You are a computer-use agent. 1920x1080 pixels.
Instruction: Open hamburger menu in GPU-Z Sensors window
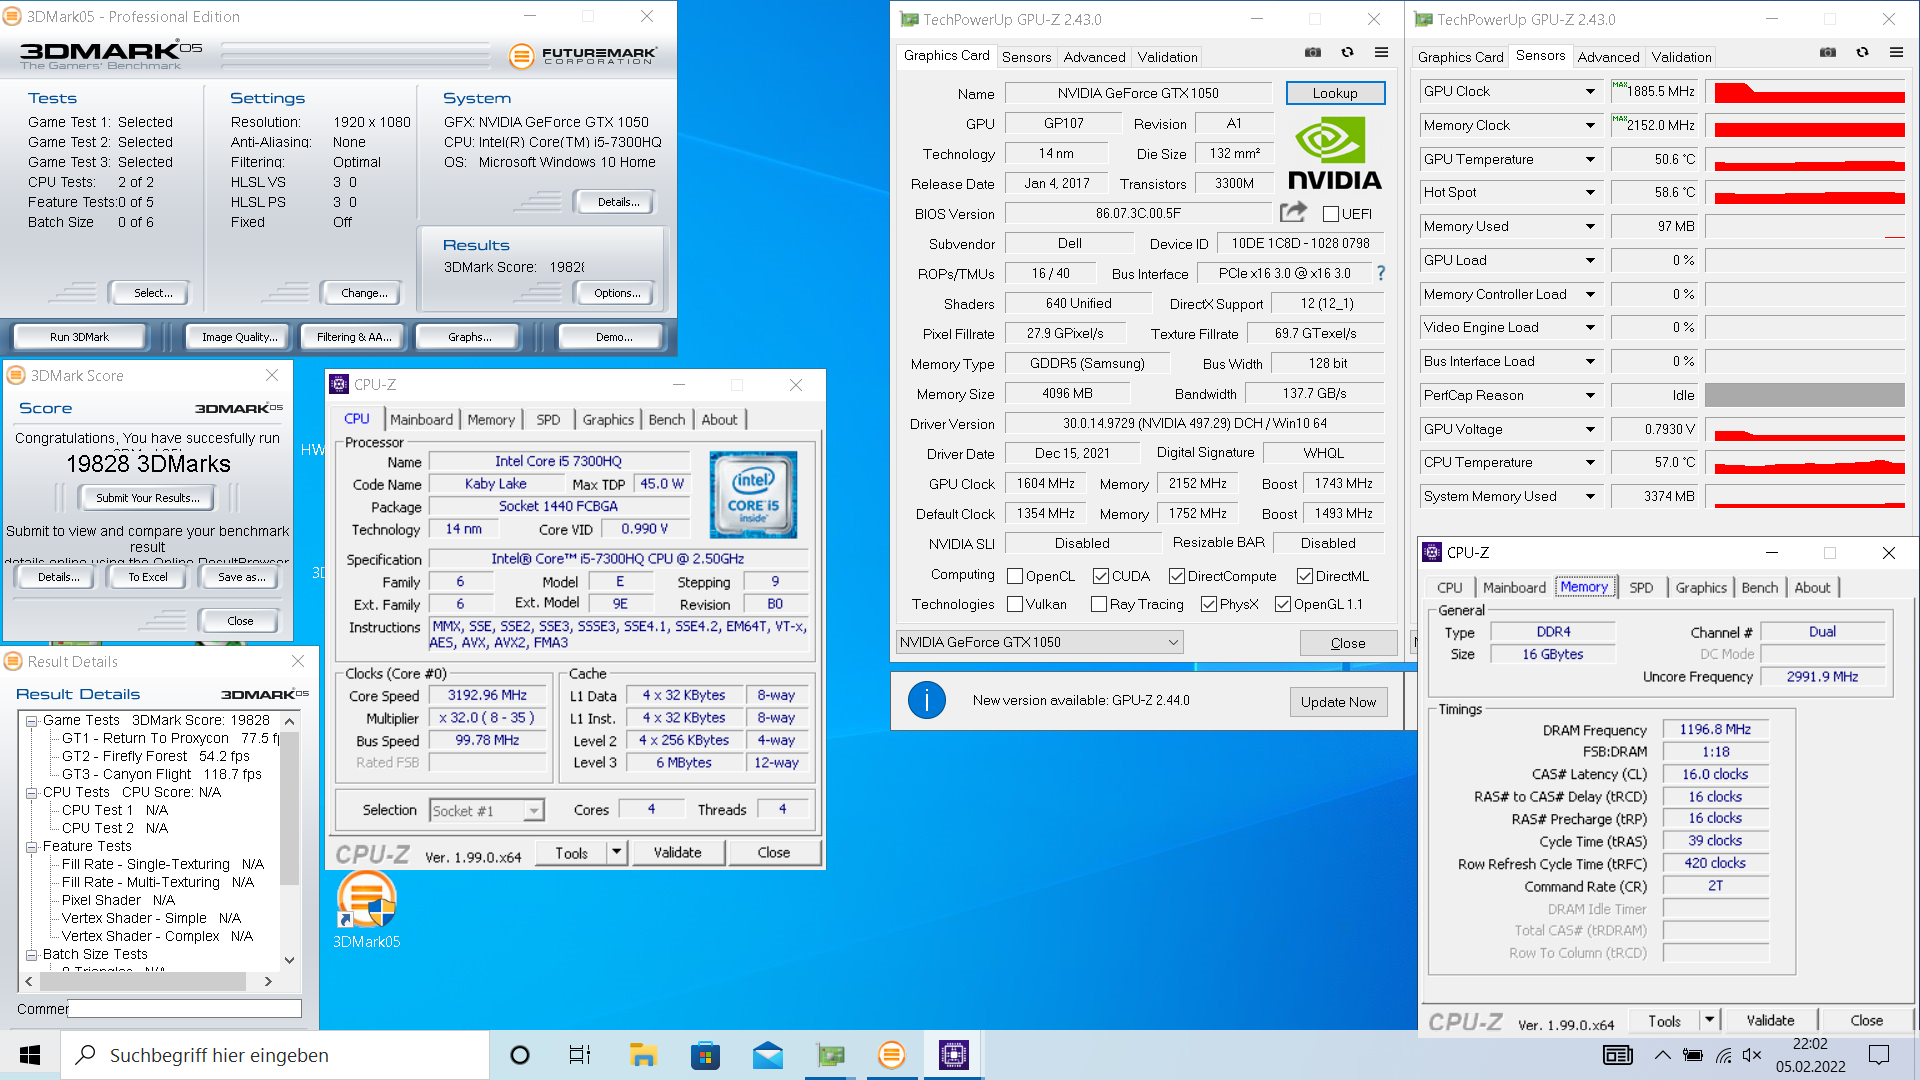1896,53
